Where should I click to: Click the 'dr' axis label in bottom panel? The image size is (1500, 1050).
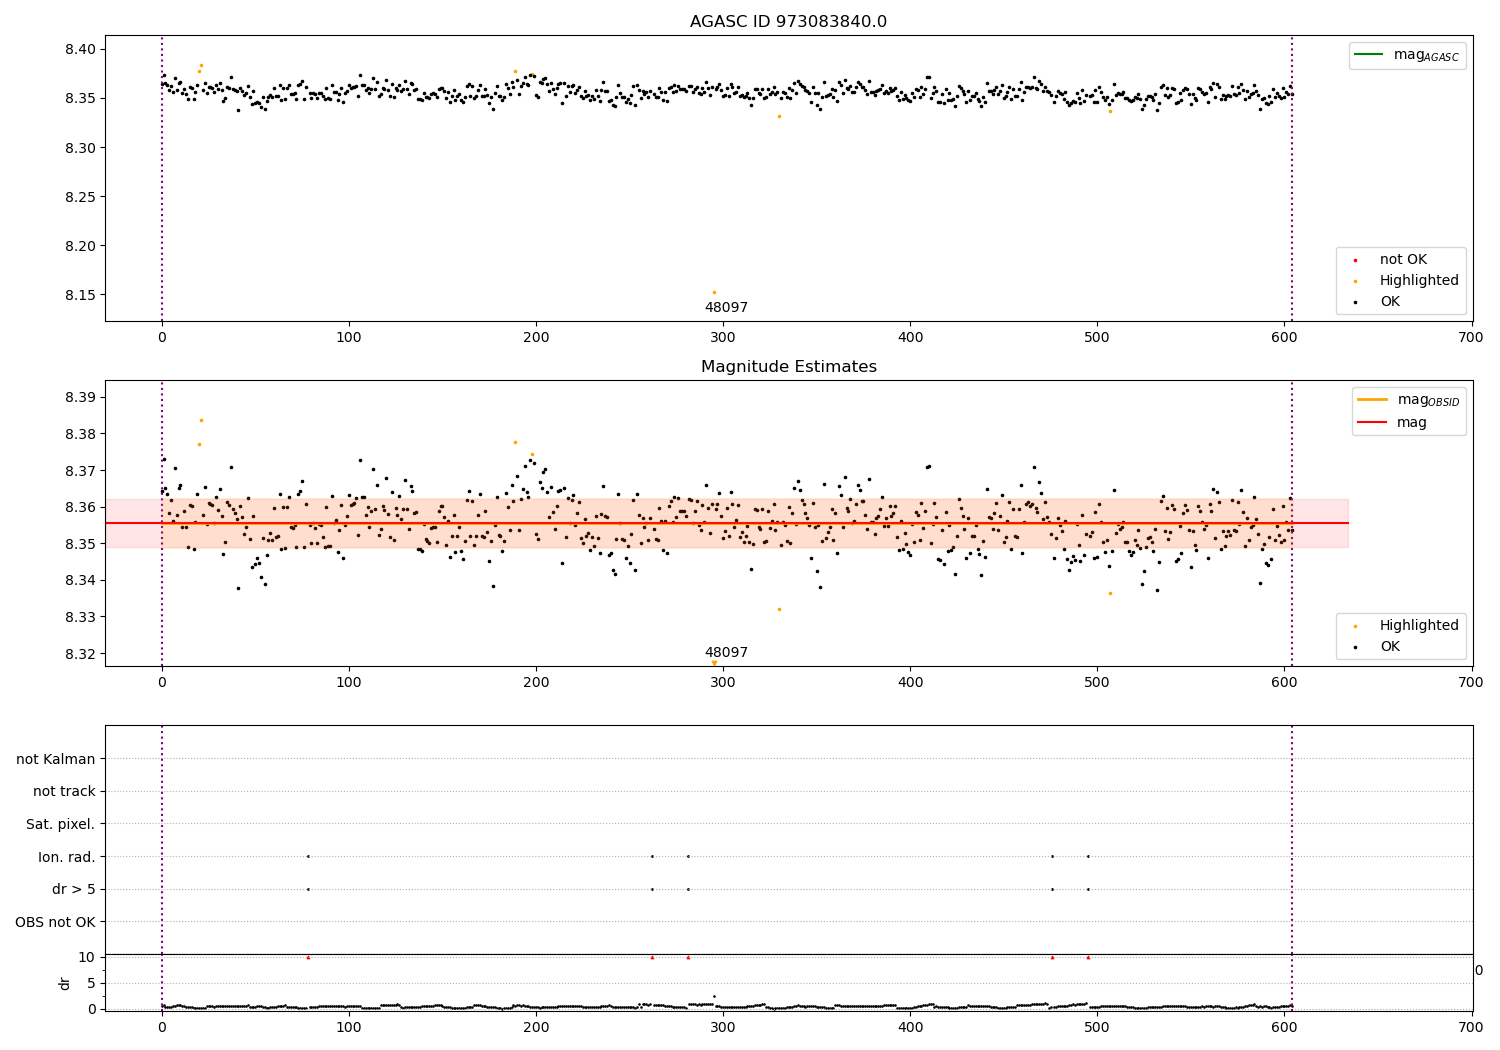click(65, 983)
